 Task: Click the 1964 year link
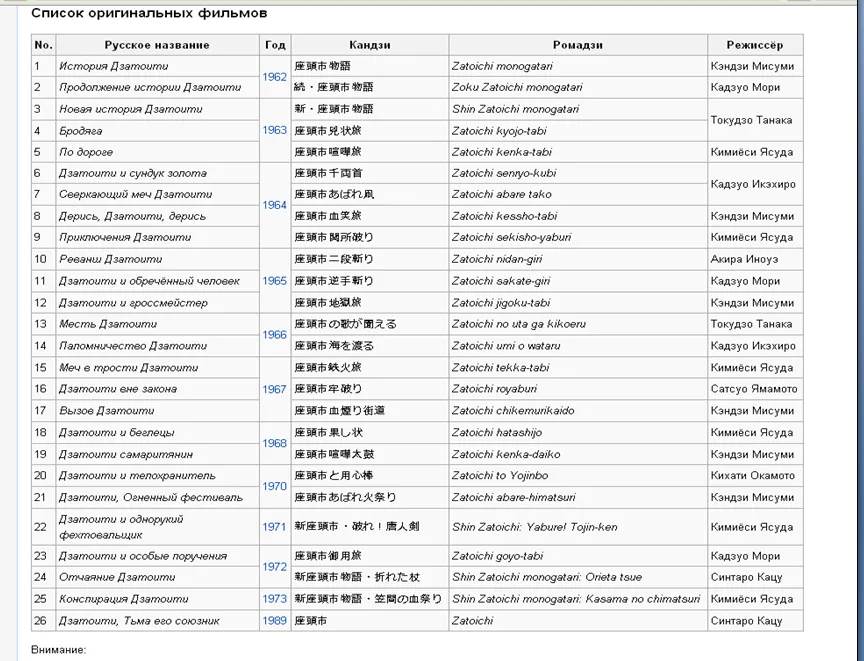click(274, 205)
